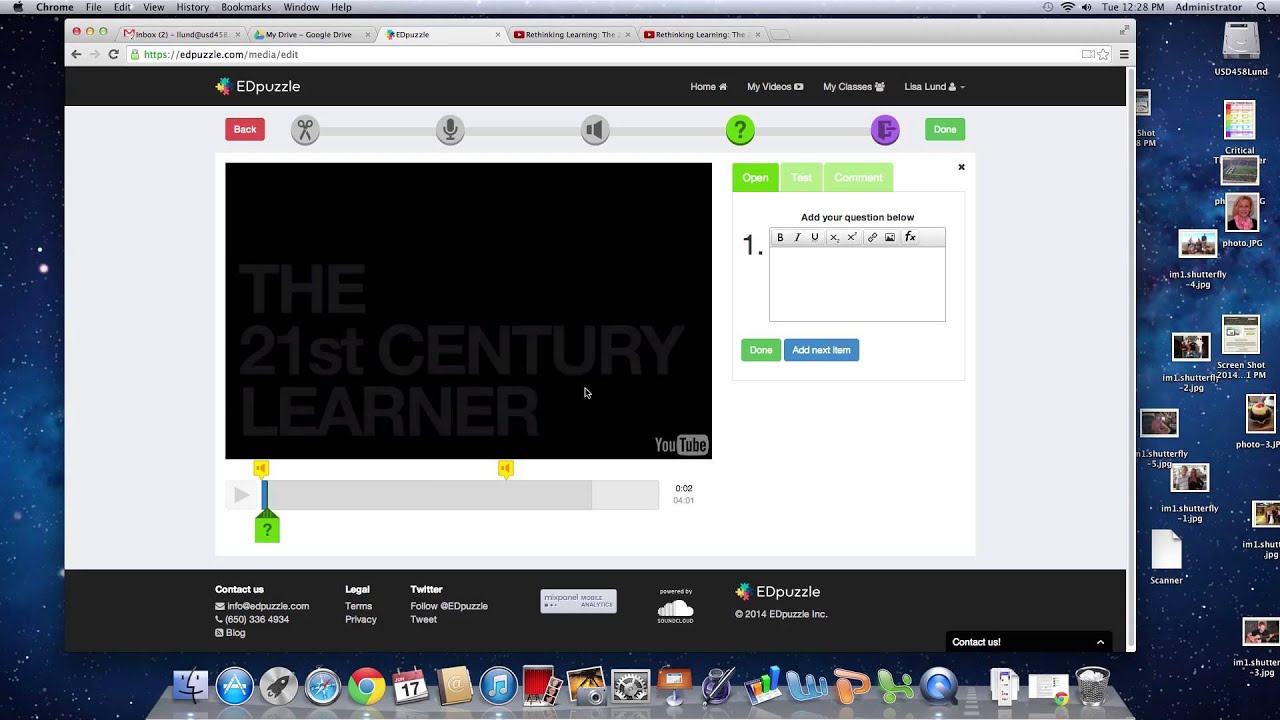This screenshot has width=1280, height=720.
Task: Select the audio notes speaker tool
Action: coord(595,130)
